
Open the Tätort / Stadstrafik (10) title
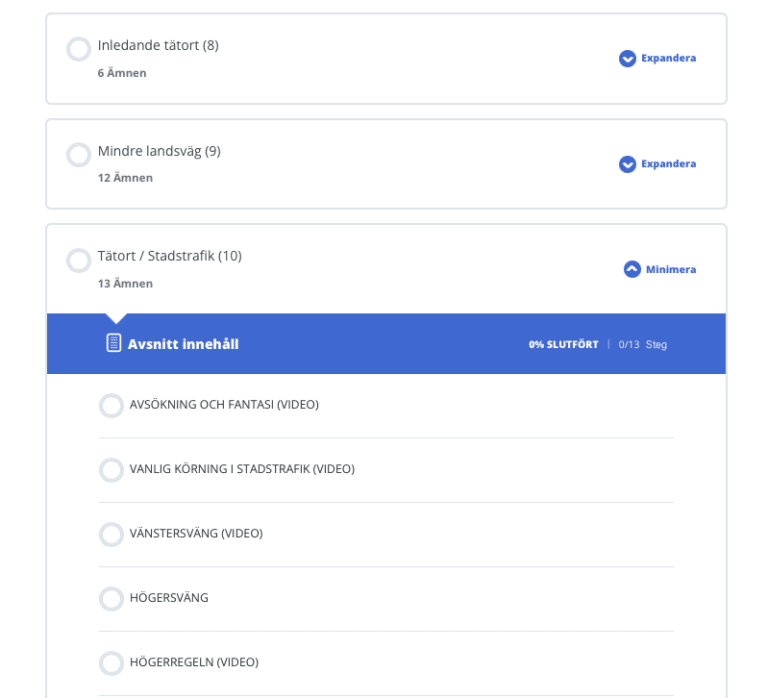[x=170, y=256]
